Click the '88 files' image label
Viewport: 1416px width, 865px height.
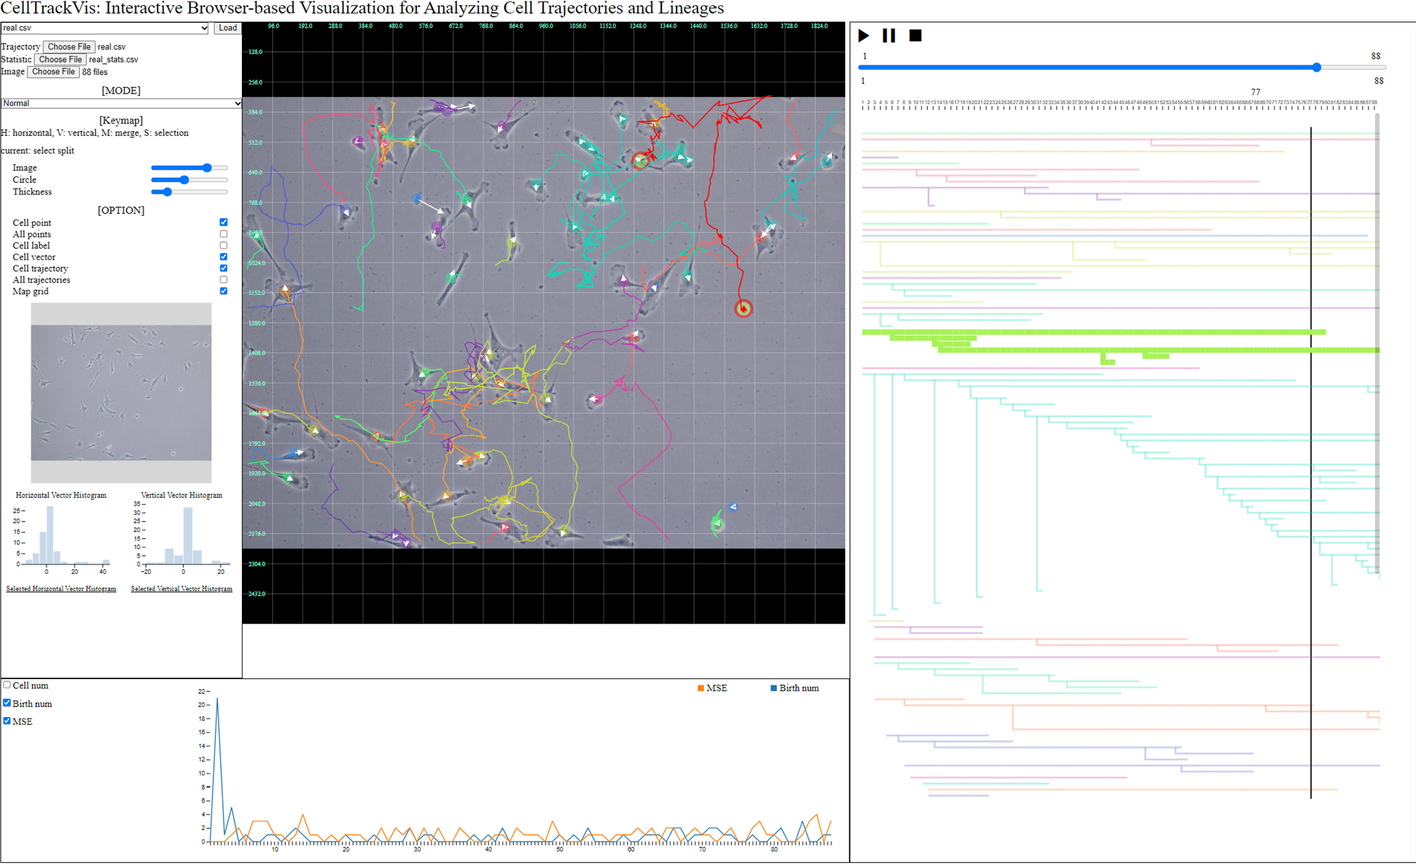click(95, 72)
